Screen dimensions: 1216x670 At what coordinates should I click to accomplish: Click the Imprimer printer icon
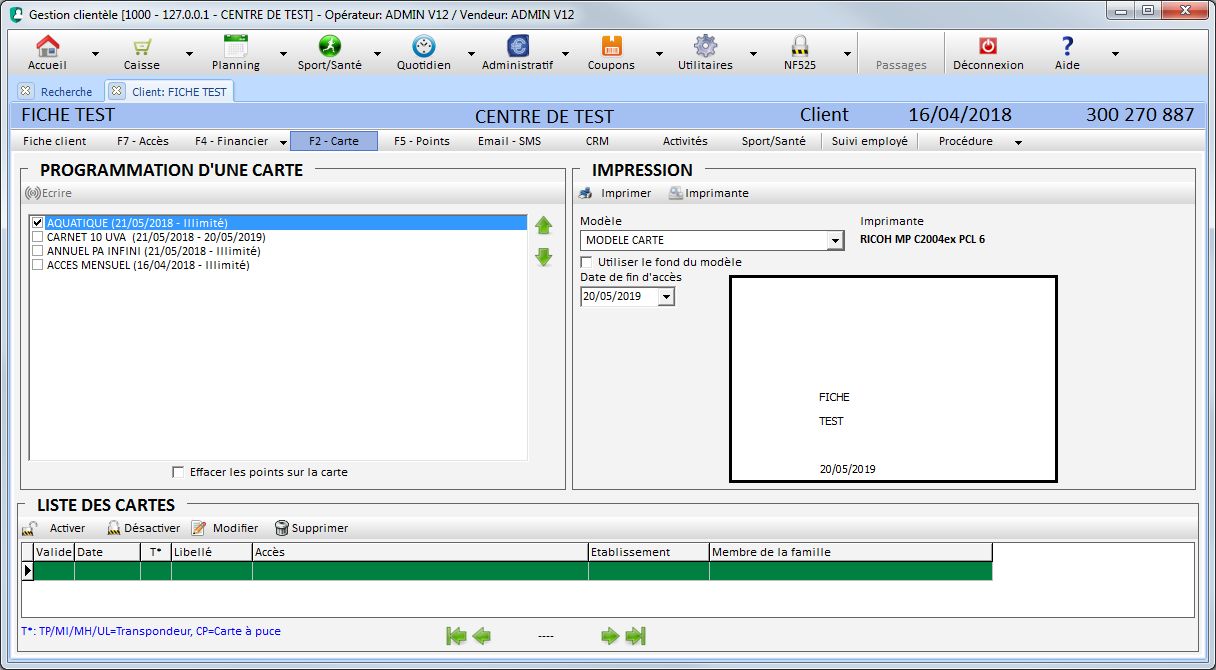pos(587,193)
